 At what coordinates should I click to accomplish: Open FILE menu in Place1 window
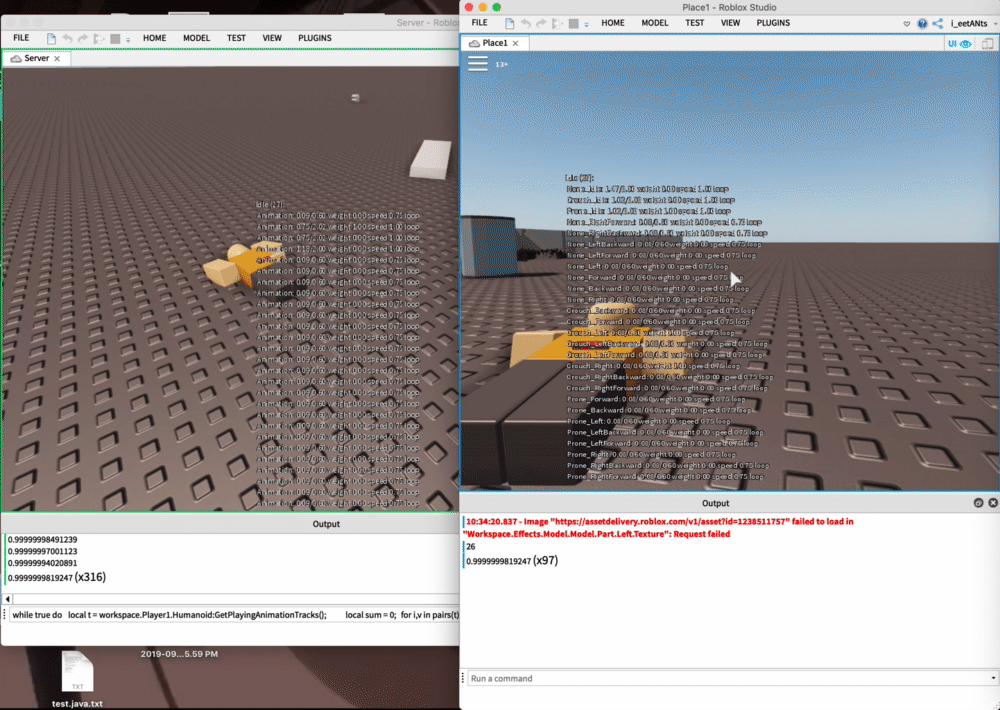click(480, 23)
